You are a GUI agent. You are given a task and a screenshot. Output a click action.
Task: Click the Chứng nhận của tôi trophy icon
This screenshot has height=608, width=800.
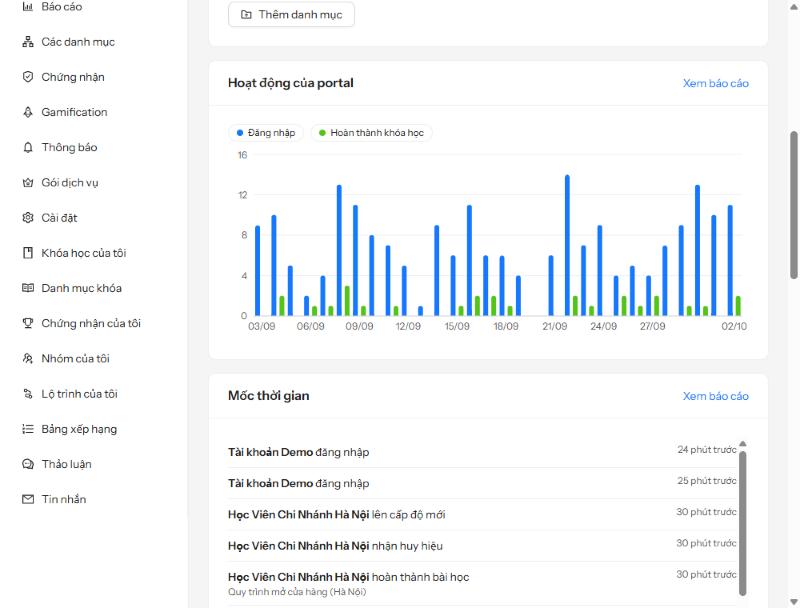28,323
